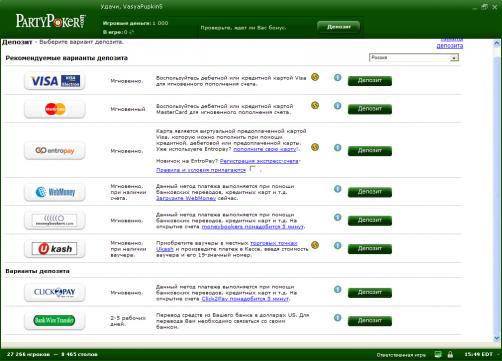Screen dimensions: 502x361
Task: Open the депозита link at top right
Action: [450, 46]
